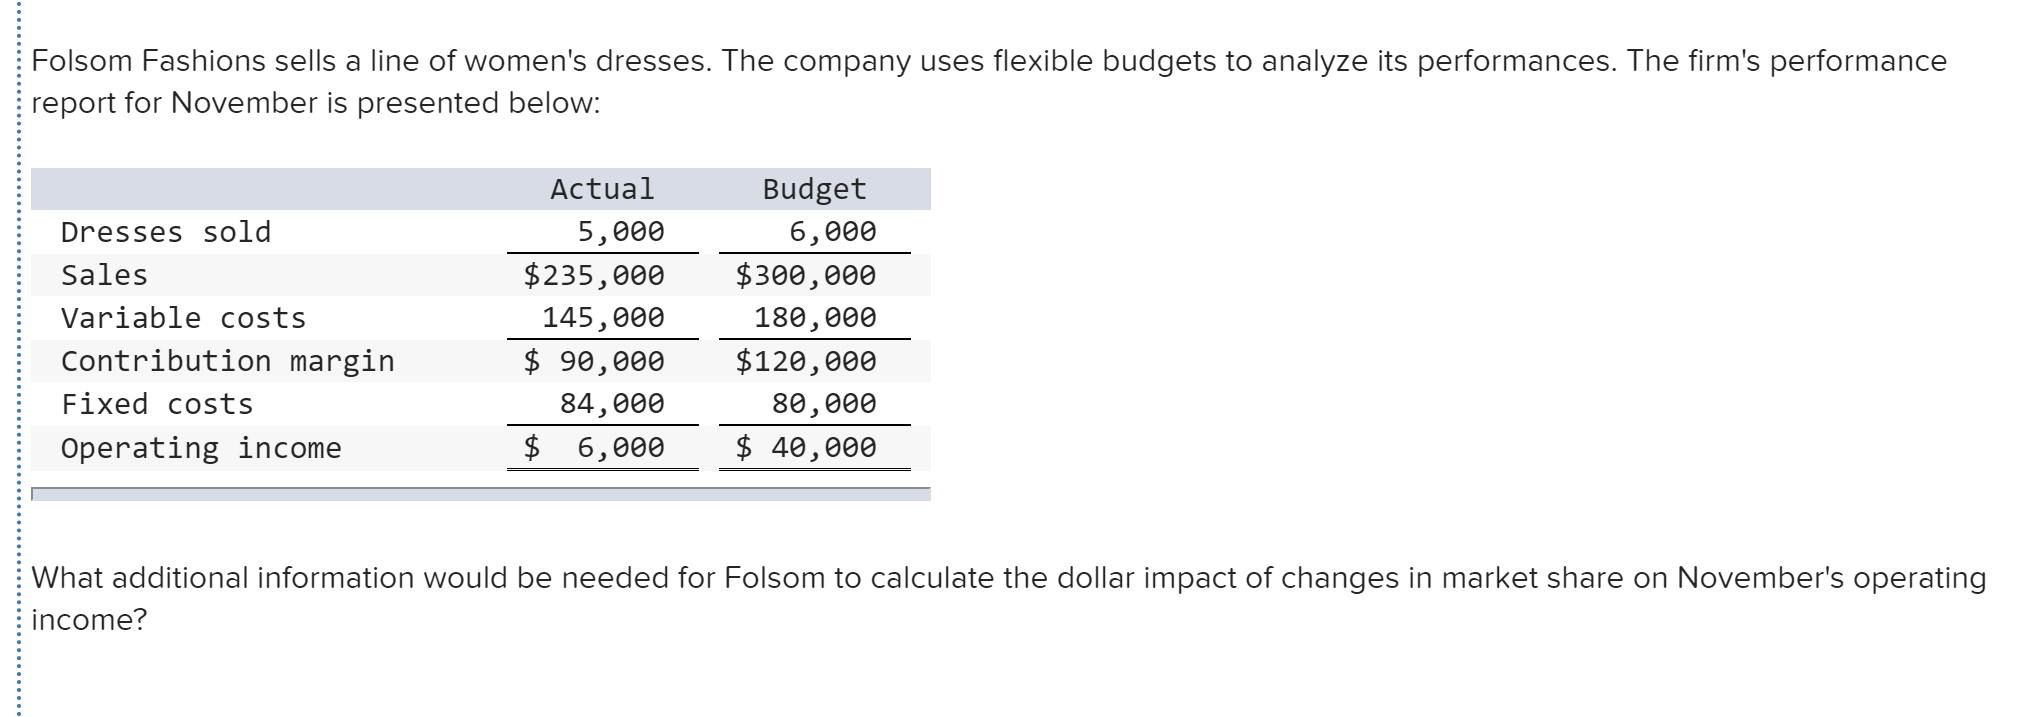Image resolution: width=2029 pixels, height=717 pixels.
Task: Click actual dresses sold value 5,000
Action: [x=621, y=232]
